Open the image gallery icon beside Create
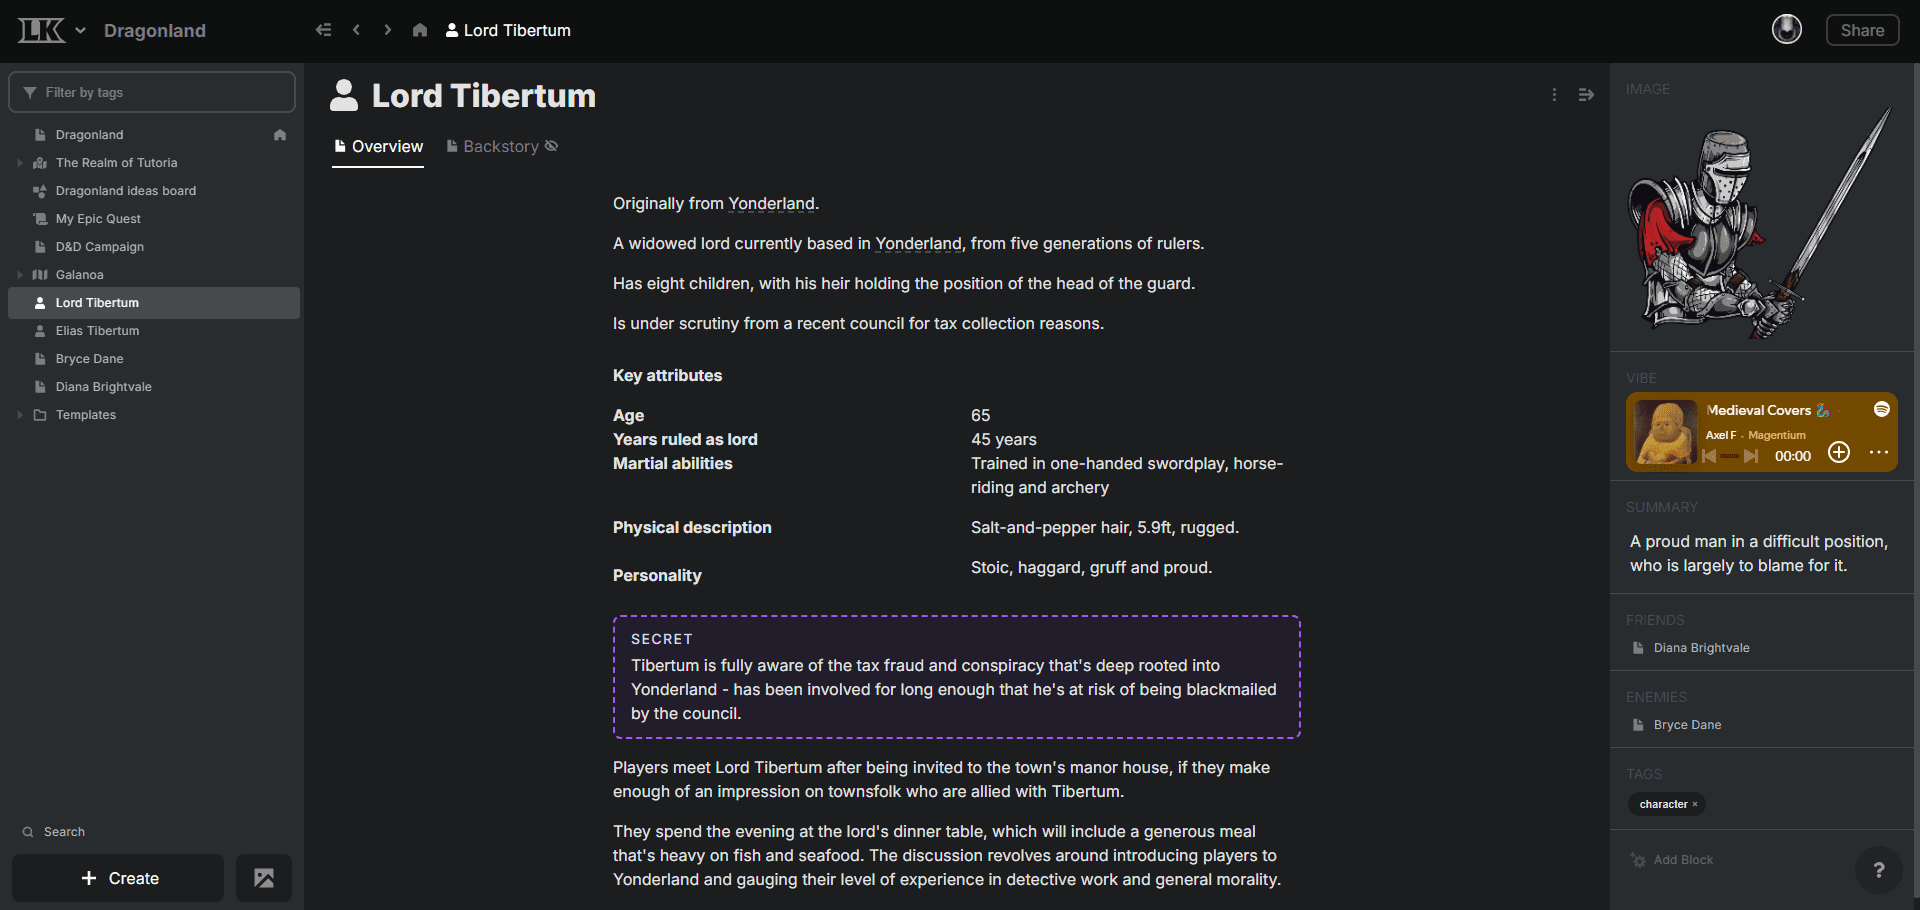1920x910 pixels. click(x=263, y=878)
